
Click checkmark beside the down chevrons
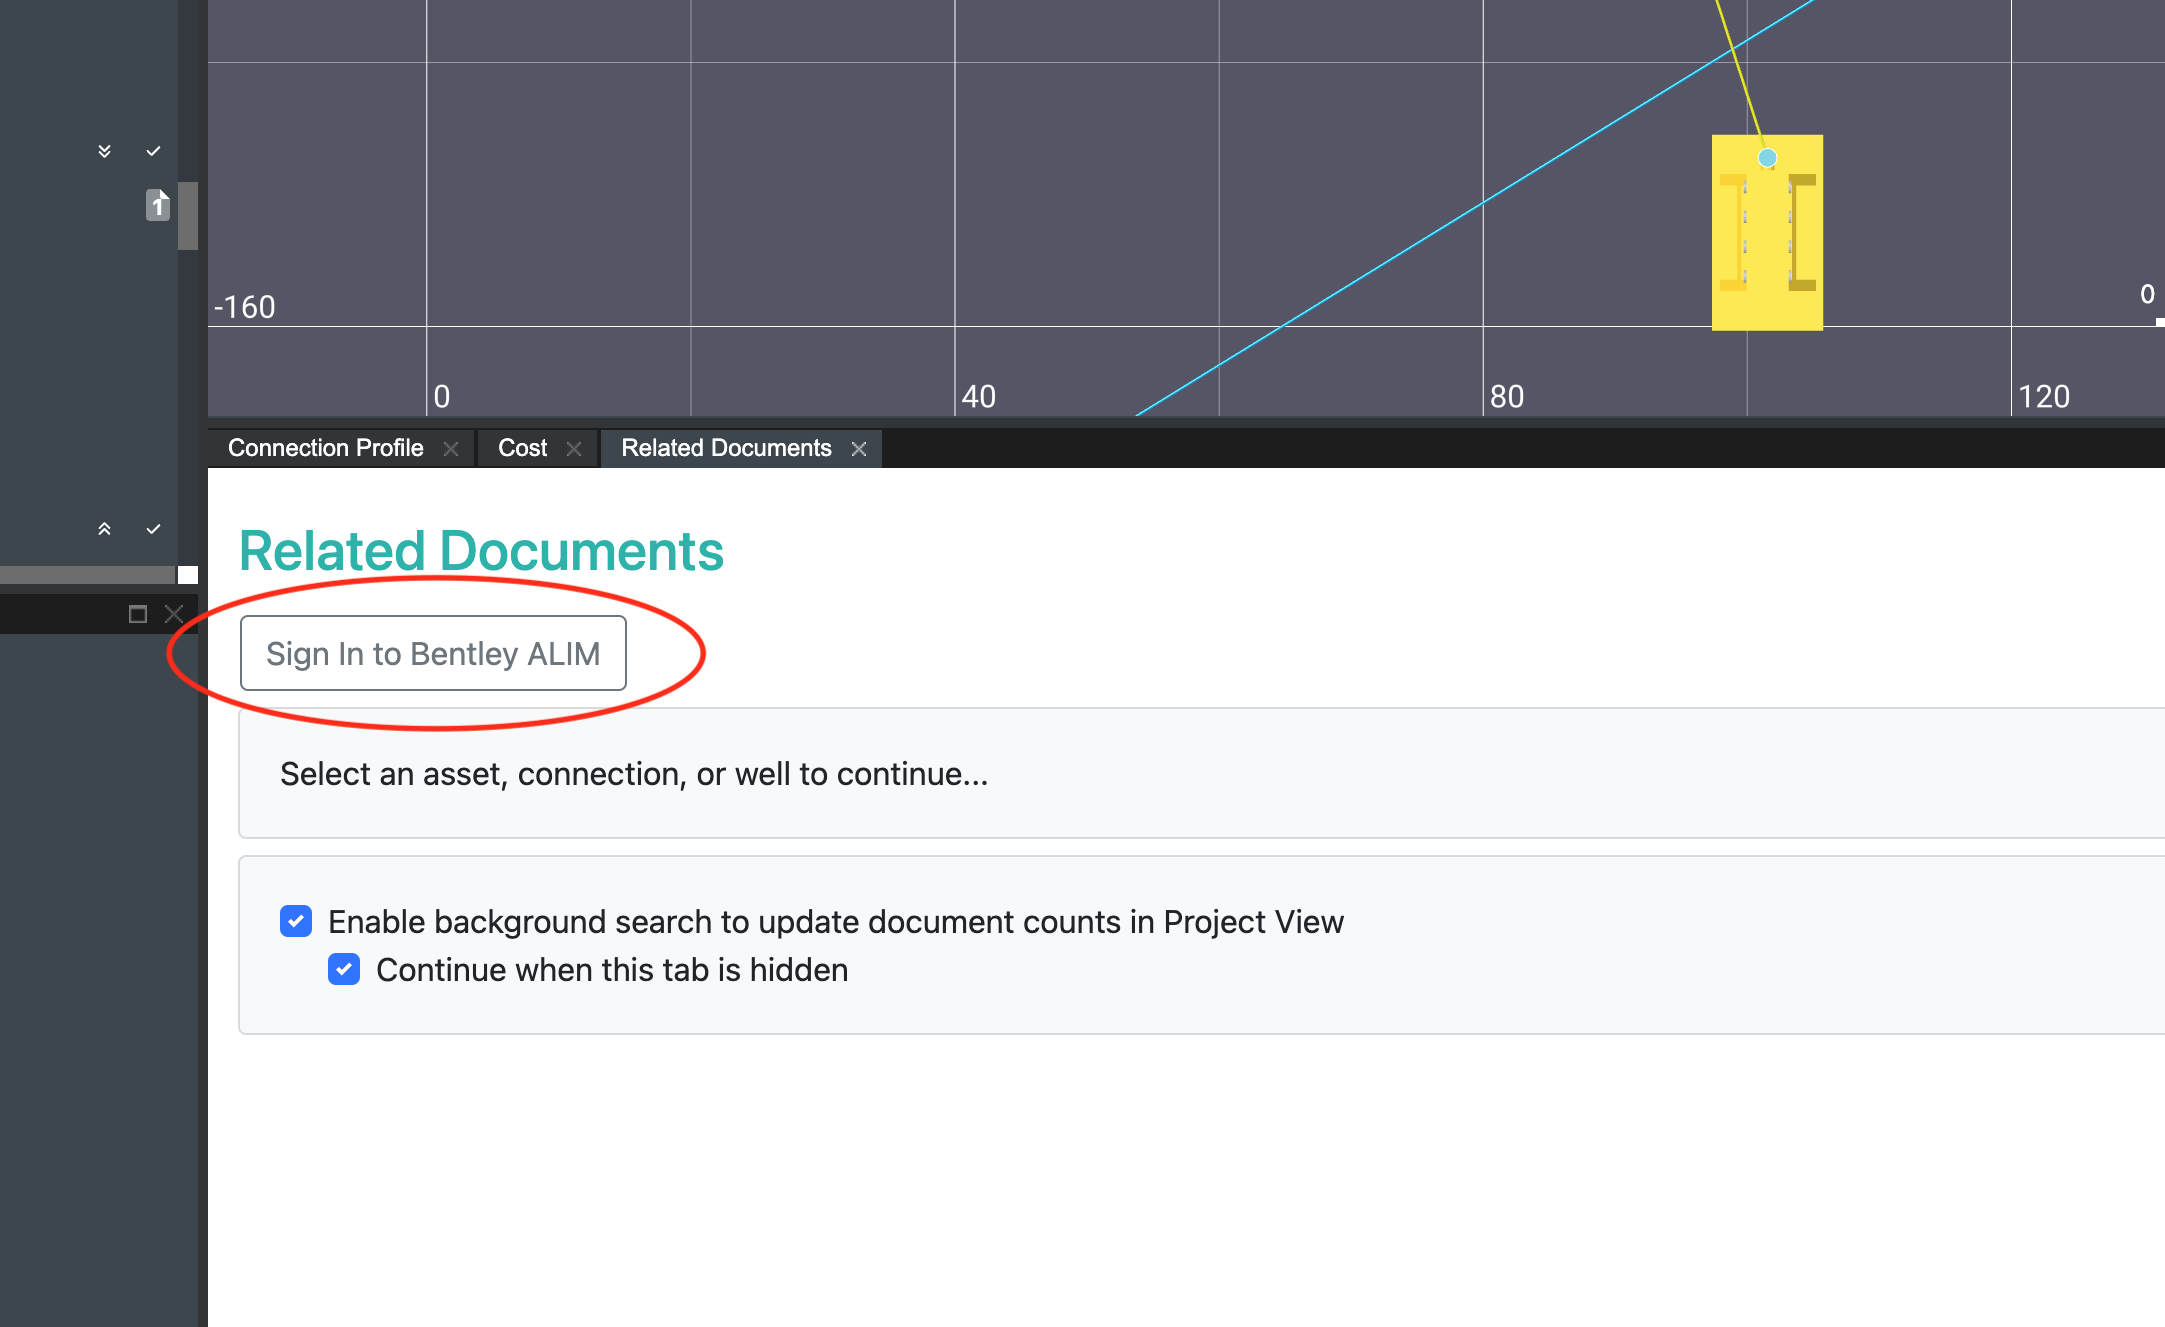pos(153,151)
